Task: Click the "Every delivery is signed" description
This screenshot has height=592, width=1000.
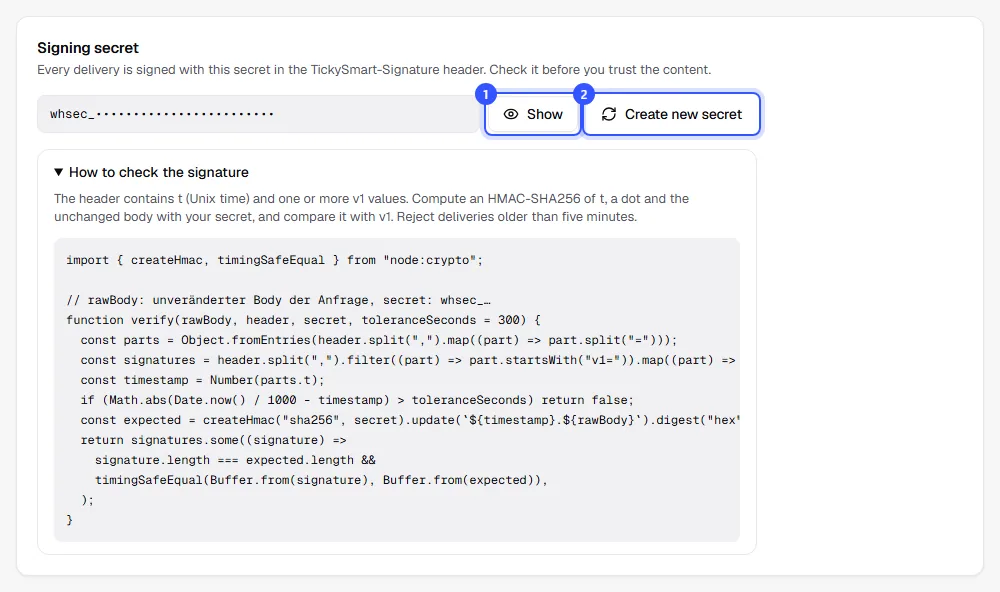Action: point(374,70)
